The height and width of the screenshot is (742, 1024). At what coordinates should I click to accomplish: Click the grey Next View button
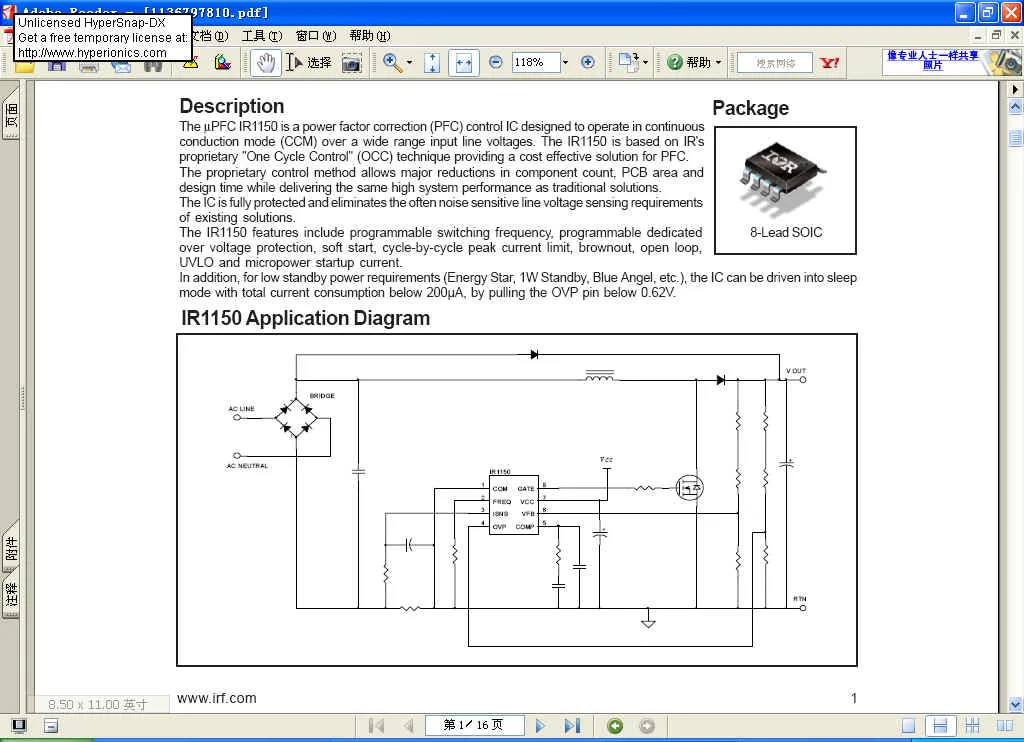pyautogui.click(x=647, y=726)
